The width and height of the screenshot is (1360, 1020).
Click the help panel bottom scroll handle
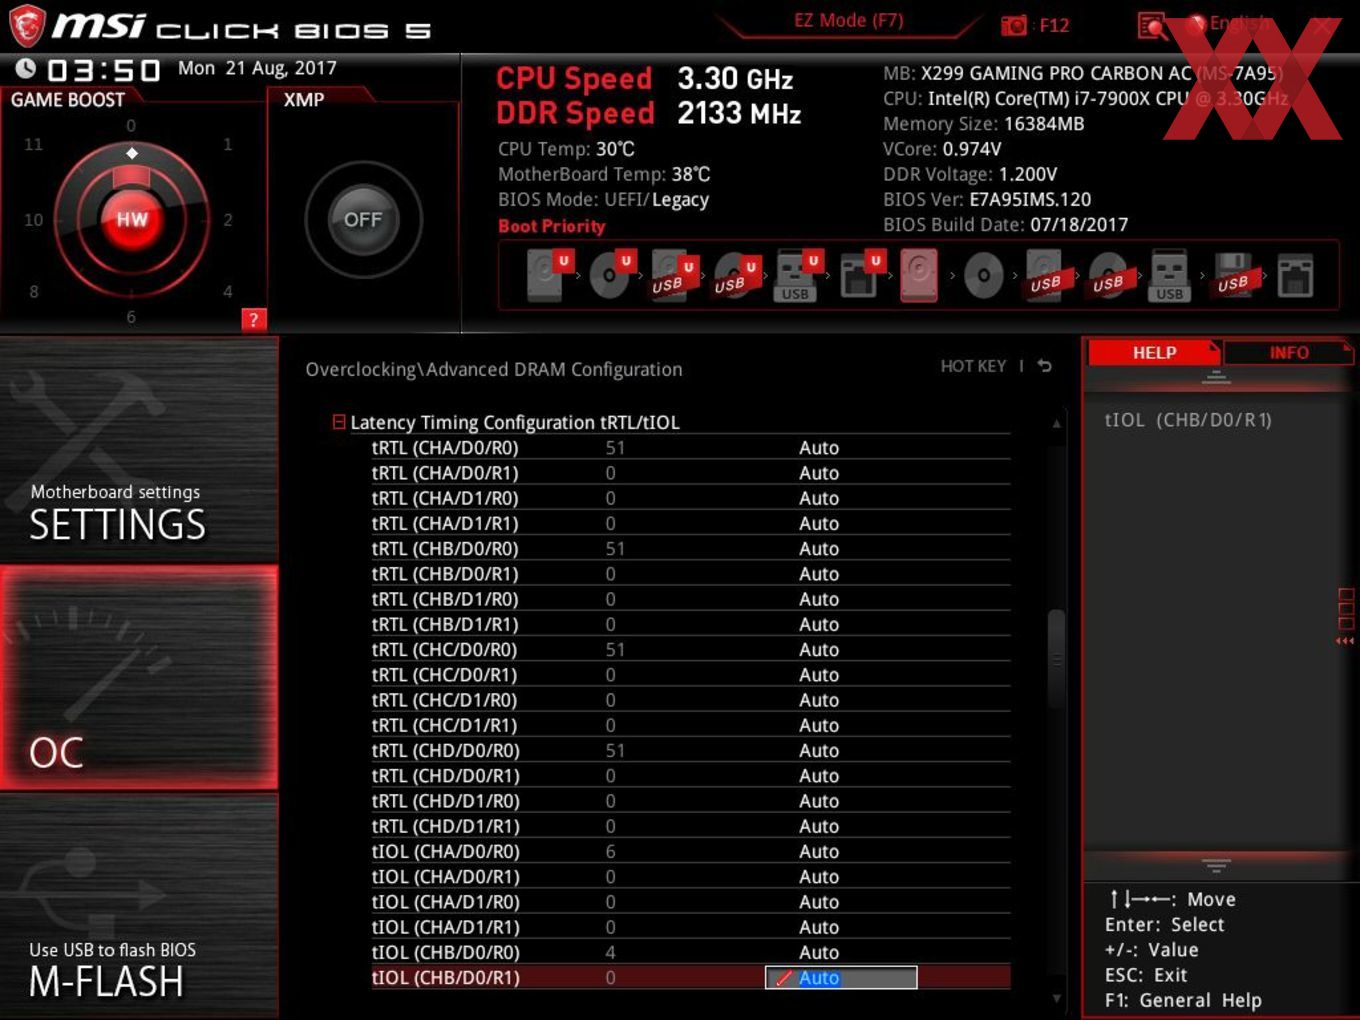pyautogui.click(x=1216, y=865)
